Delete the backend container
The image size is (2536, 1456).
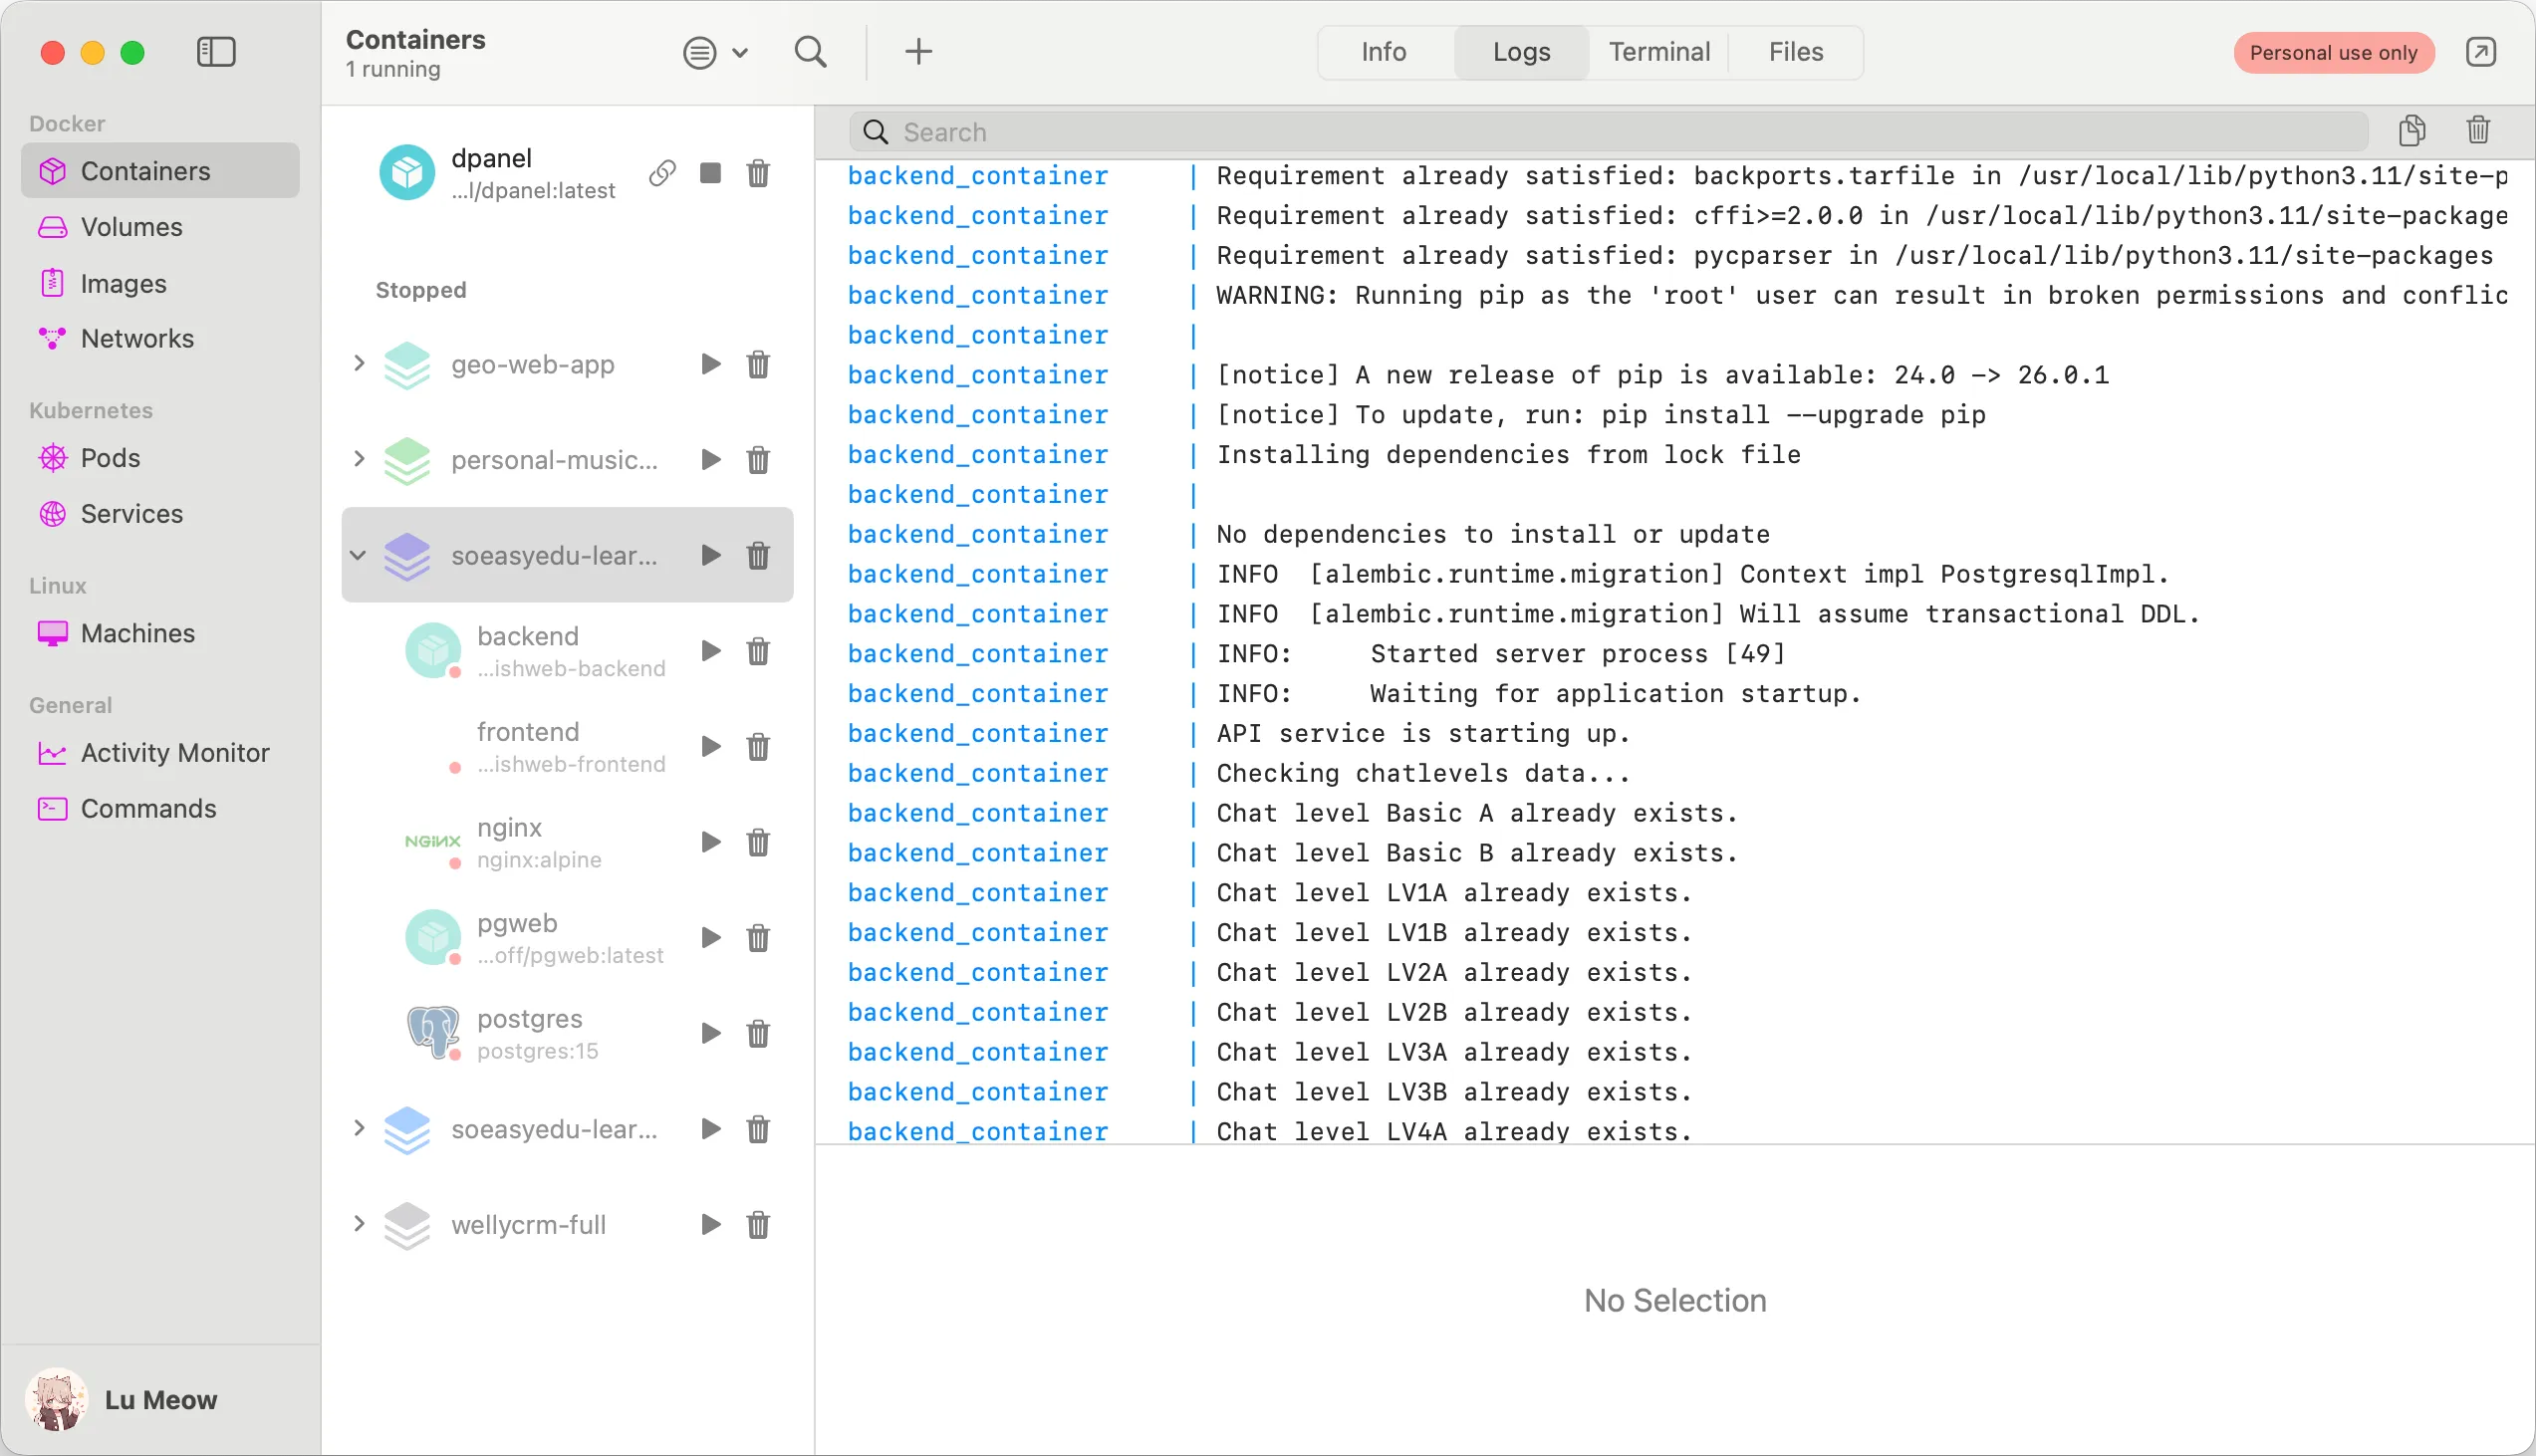tap(758, 651)
